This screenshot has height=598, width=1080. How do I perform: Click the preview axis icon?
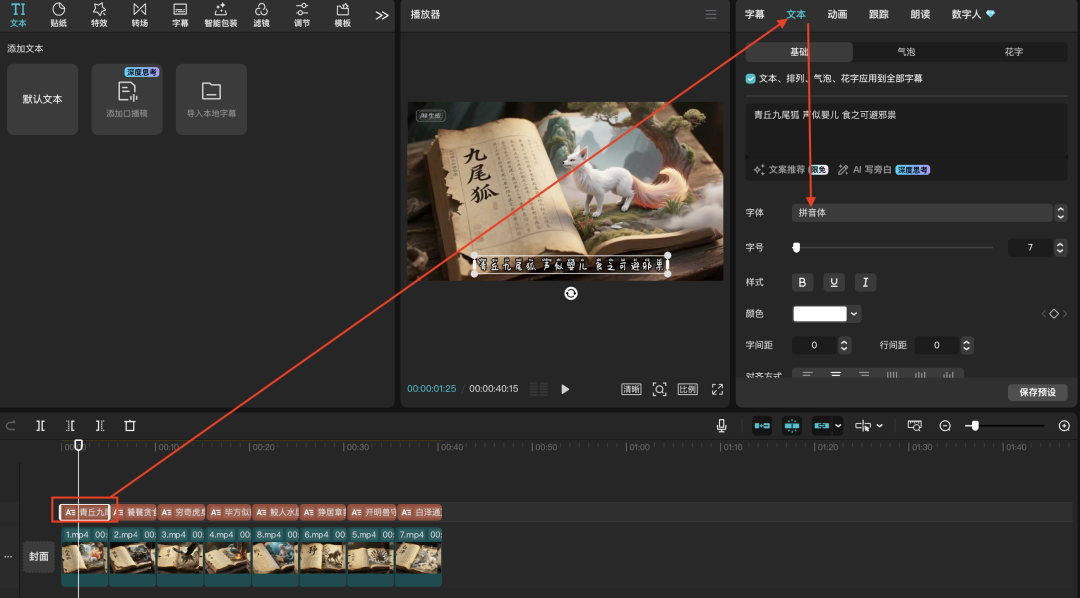pyautogui.click(x=864, y=426)
